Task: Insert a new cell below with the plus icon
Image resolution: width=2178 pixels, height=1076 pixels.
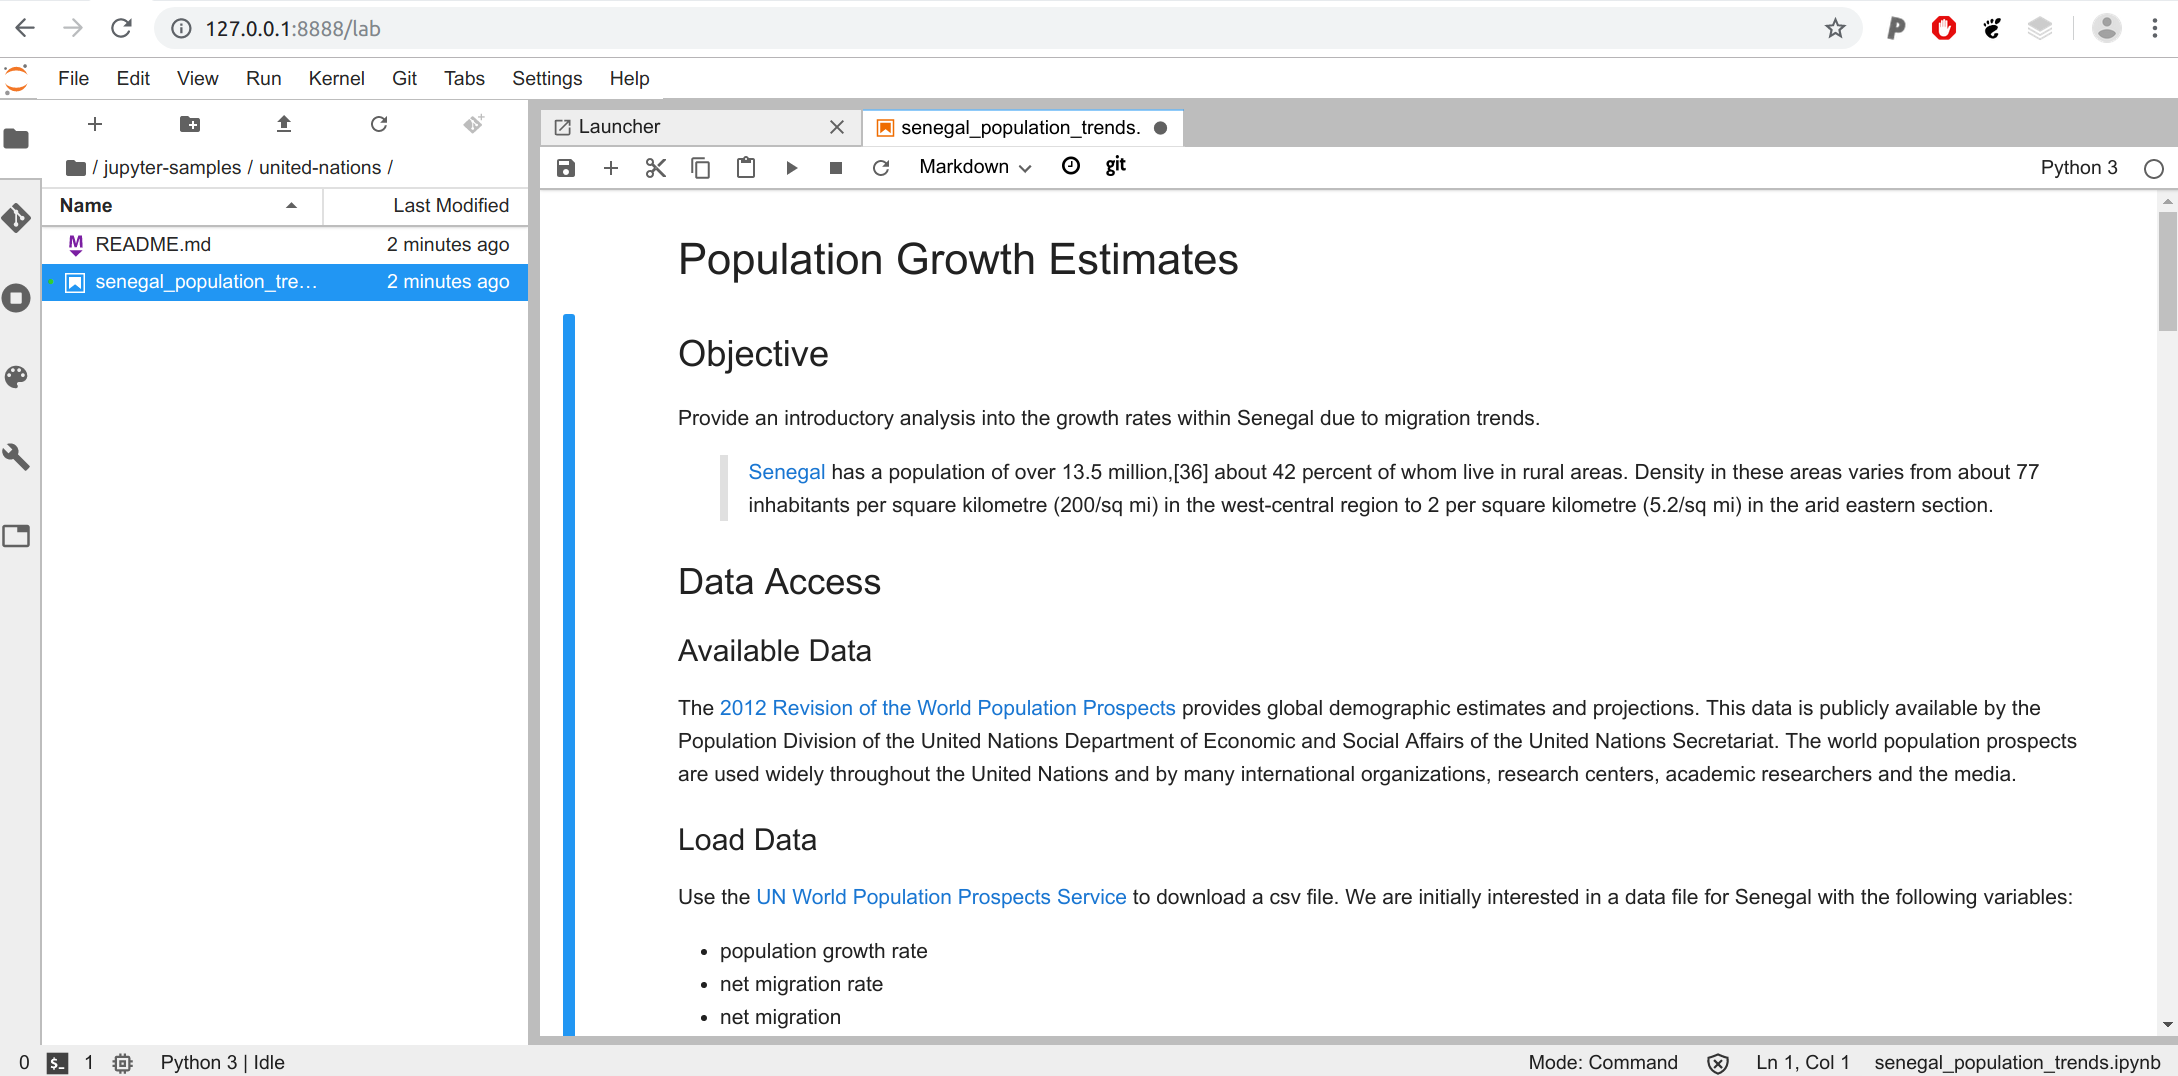Action: pyautogui.click(x=611, y=168)
